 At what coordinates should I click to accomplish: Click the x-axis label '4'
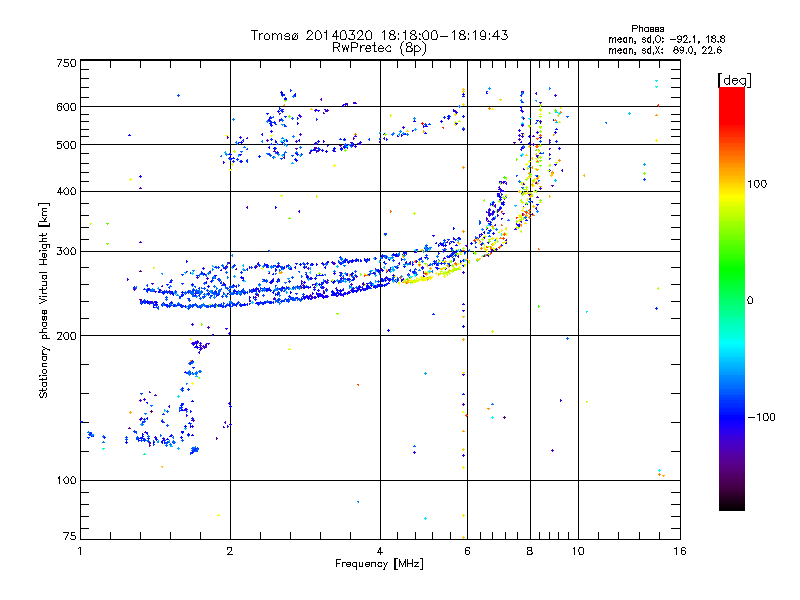(x=380, y=551)
